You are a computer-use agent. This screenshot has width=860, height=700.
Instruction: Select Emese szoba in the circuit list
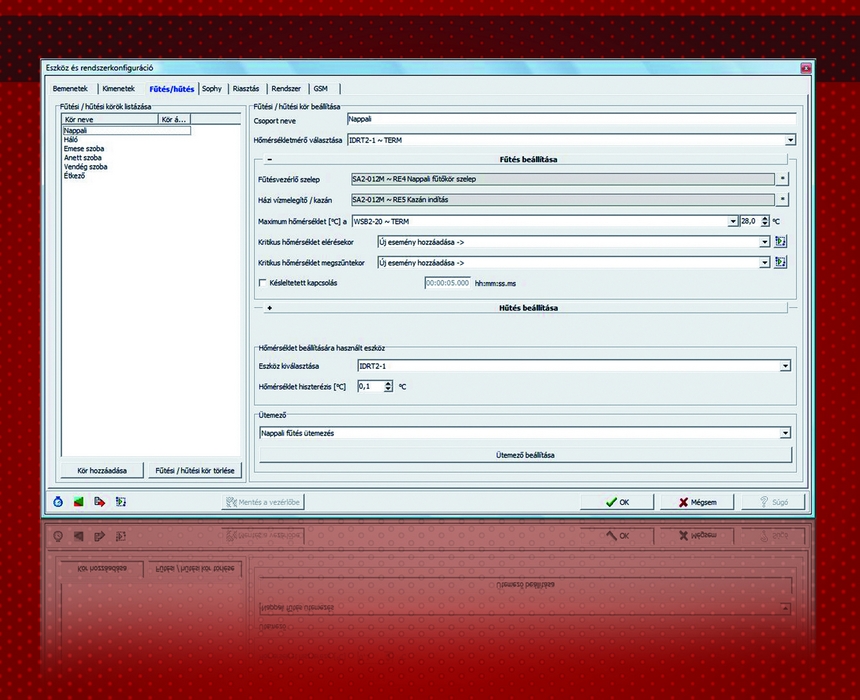(84, 148)
